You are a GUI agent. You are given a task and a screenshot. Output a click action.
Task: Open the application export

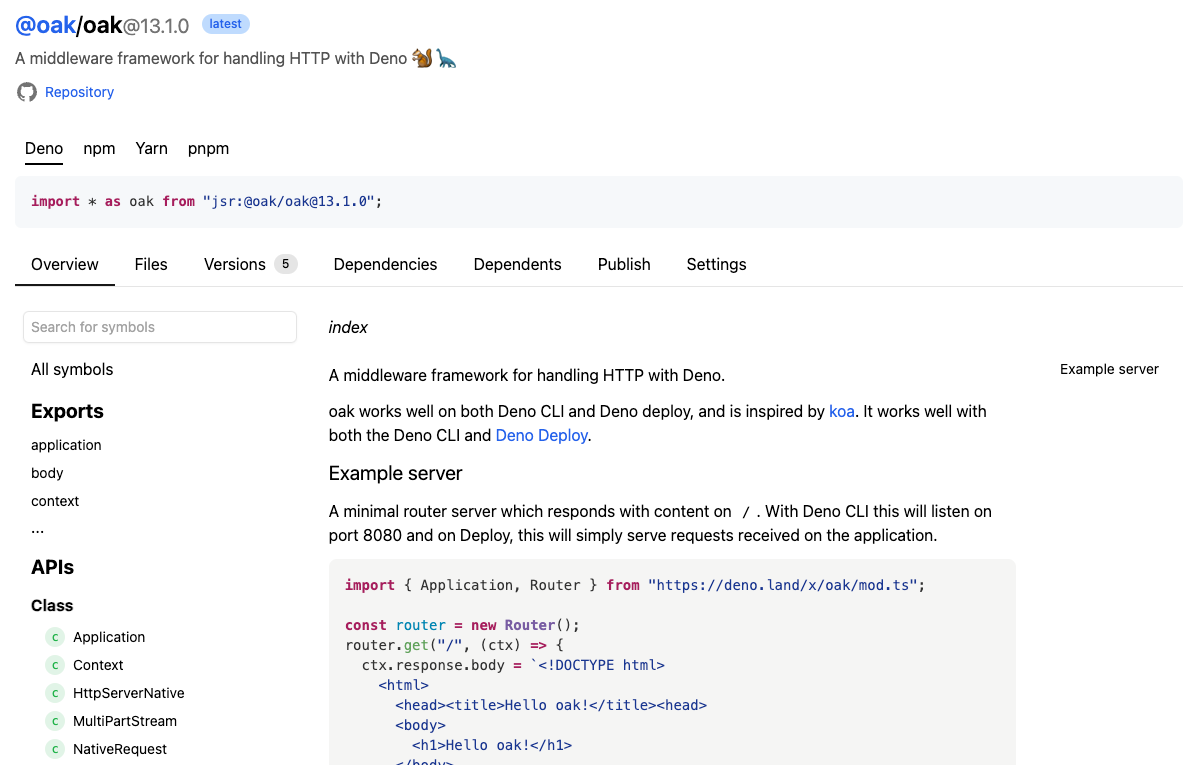point(66,445)
